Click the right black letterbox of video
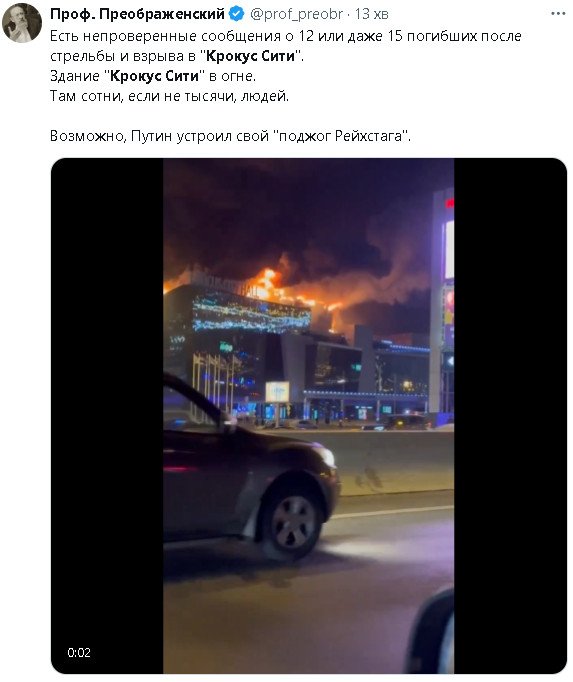573x682 pixels. click(510, 416)
